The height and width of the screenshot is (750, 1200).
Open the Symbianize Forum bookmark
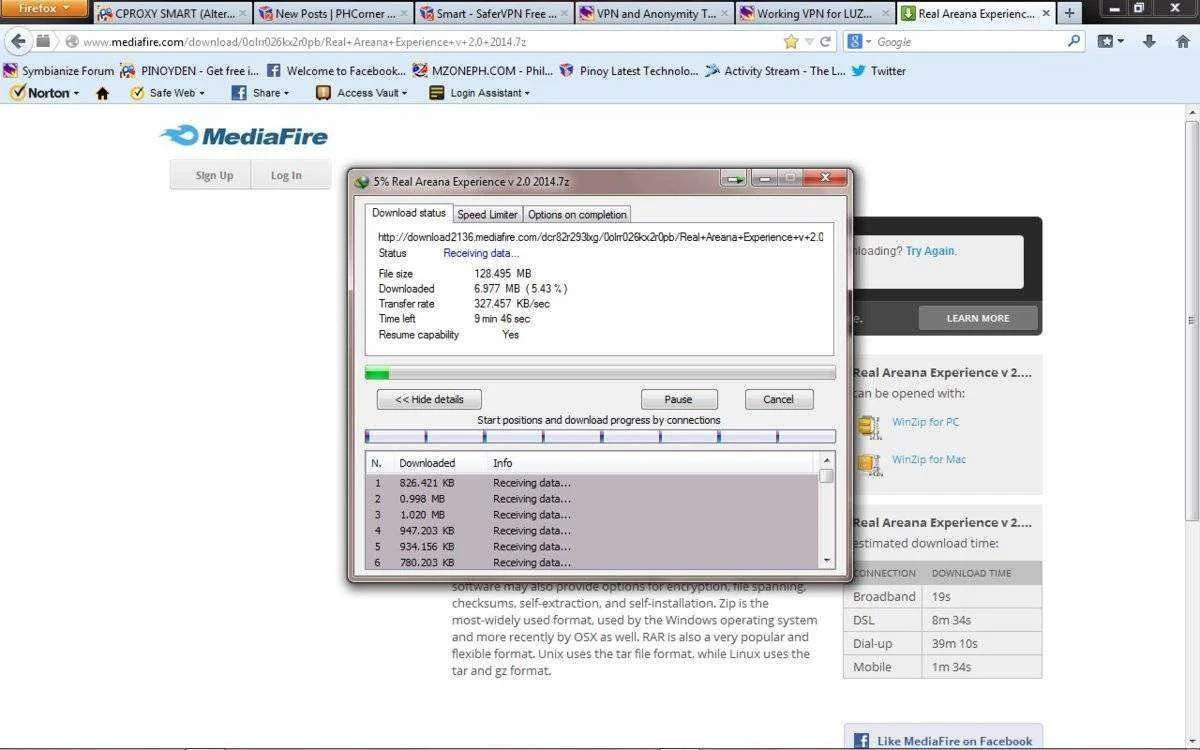point(59,71)
